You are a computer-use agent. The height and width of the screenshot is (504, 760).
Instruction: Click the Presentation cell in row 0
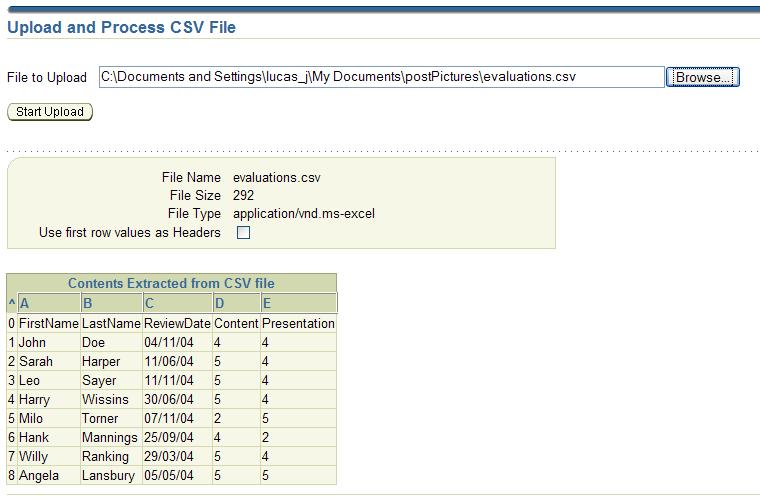(x=298, y=324)
